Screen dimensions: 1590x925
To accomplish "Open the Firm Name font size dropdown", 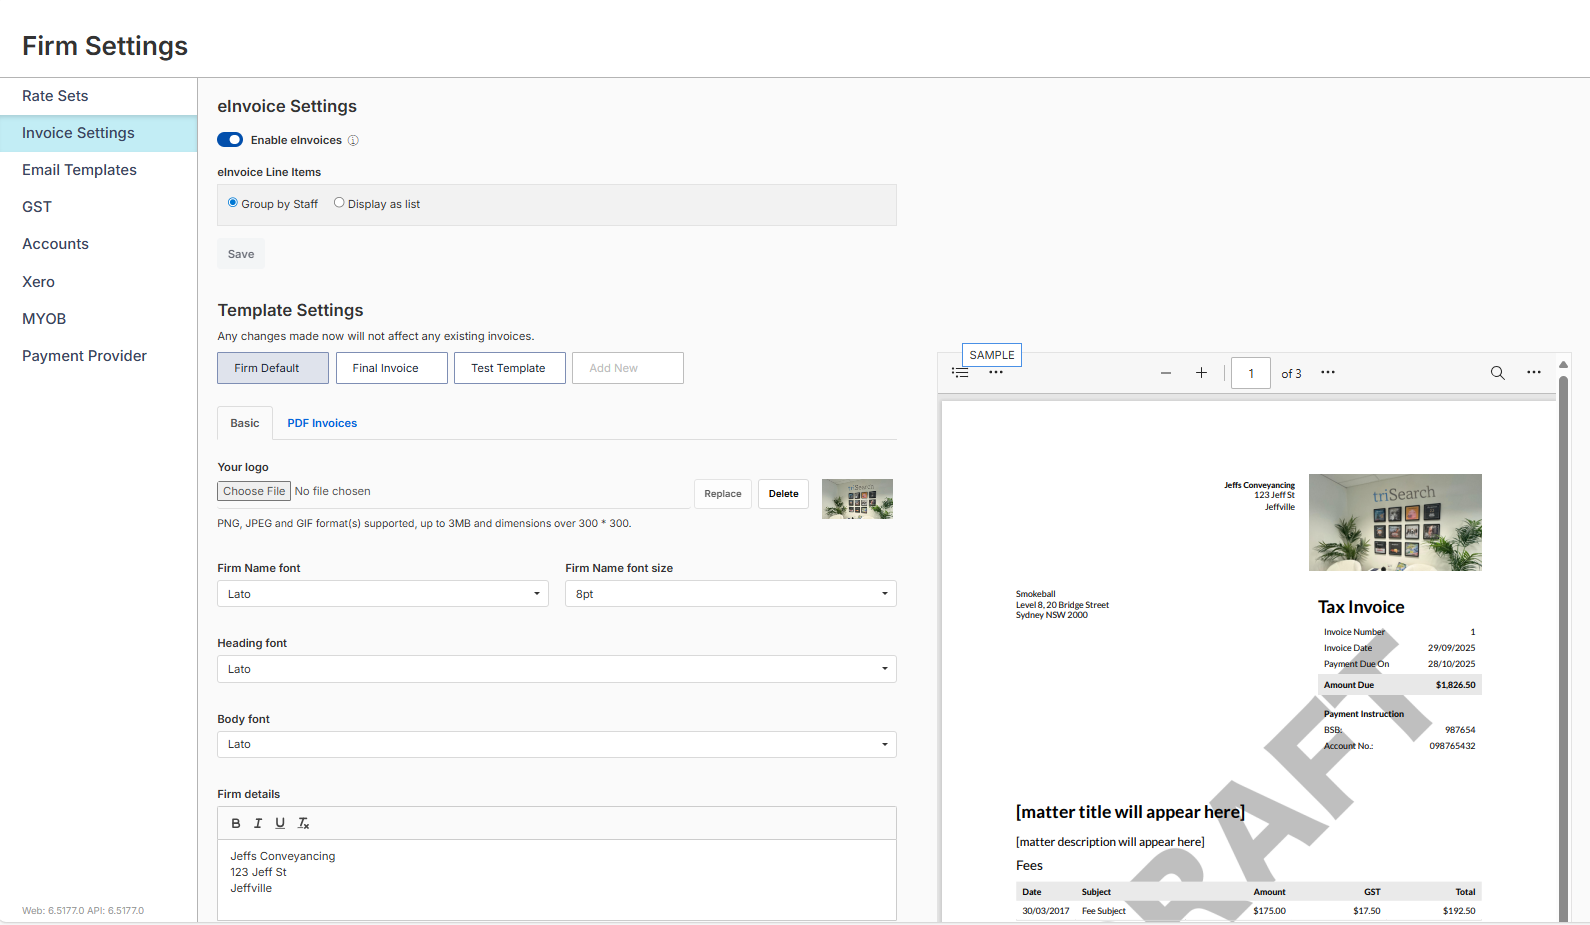I will tap(731, 594).
